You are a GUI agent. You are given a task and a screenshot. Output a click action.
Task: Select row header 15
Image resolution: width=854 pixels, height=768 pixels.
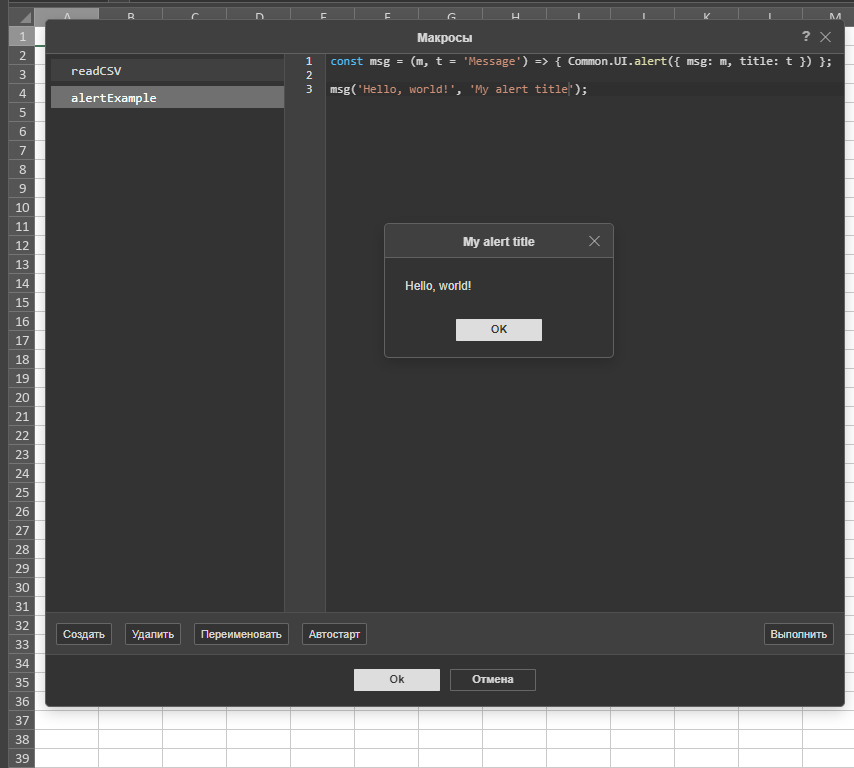(22, 302)
